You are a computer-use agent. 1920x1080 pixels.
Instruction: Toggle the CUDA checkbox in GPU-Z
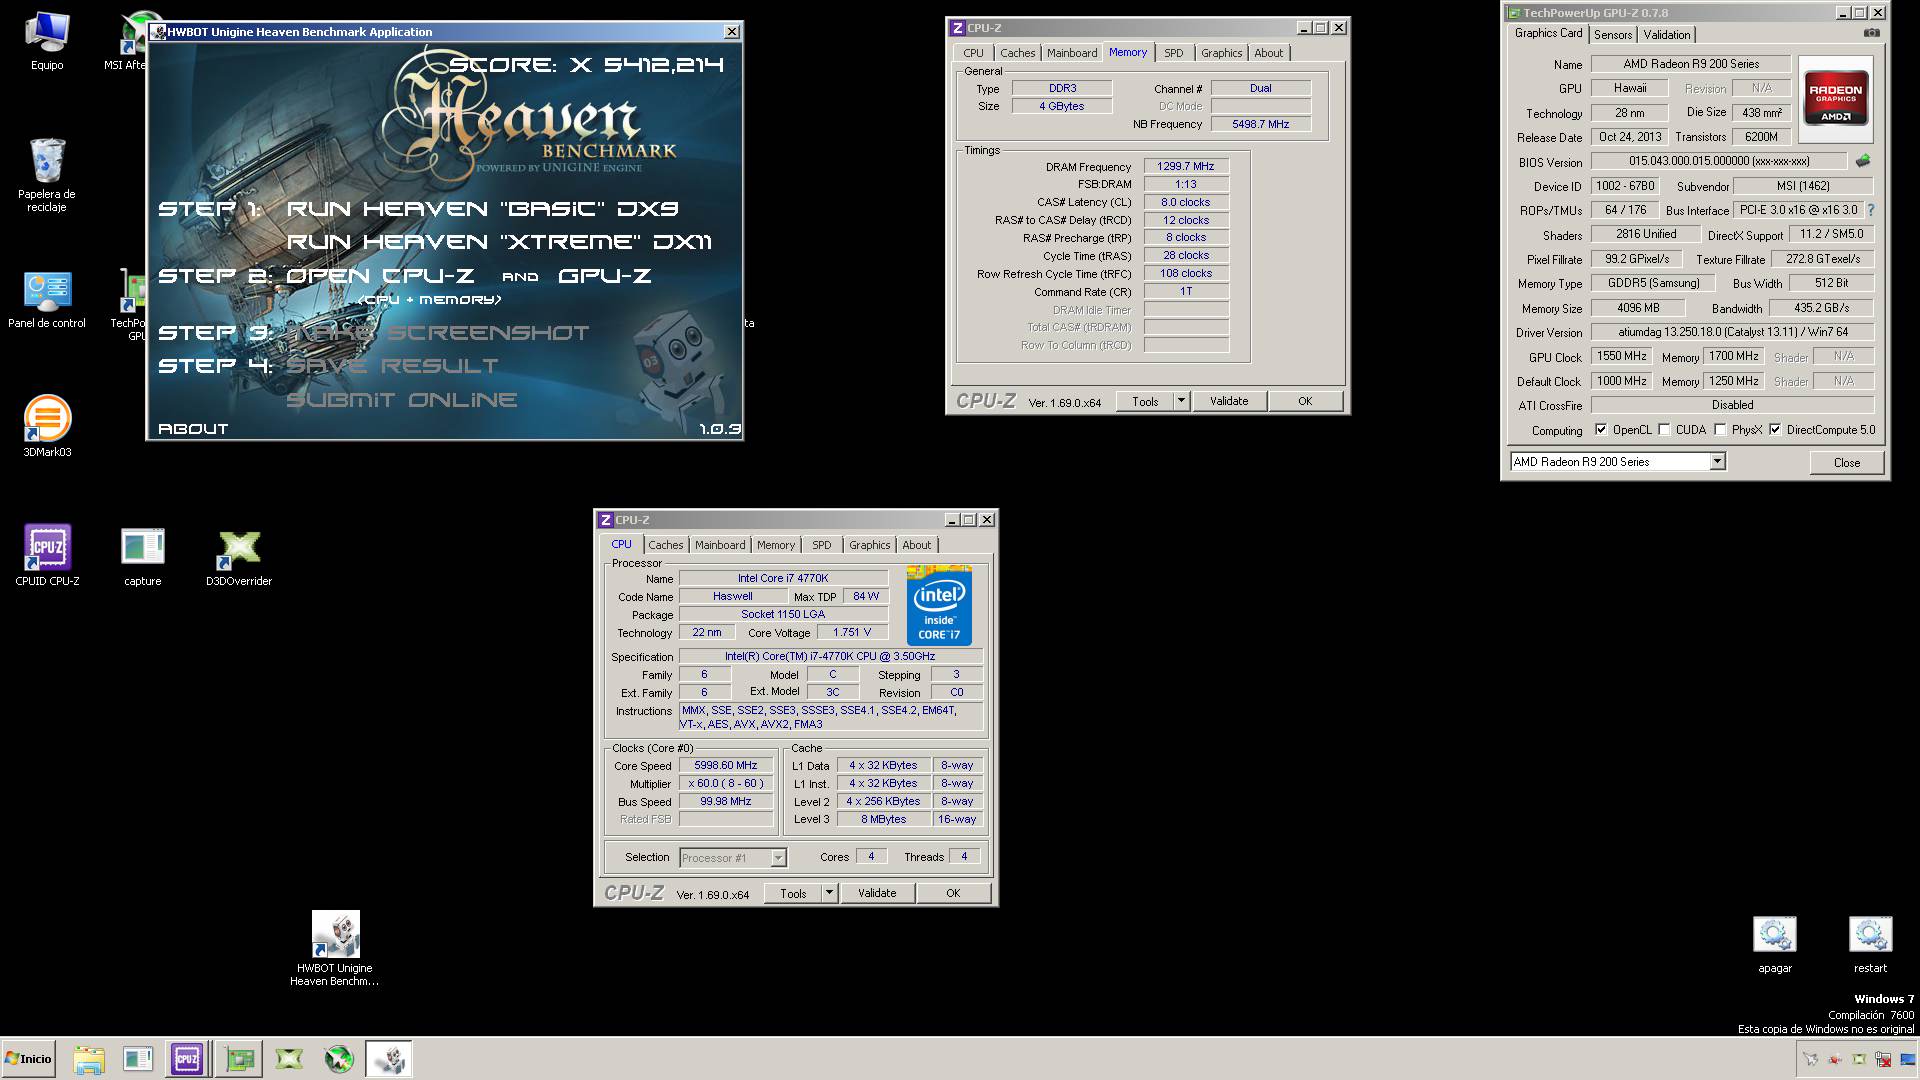(1664, 430)
